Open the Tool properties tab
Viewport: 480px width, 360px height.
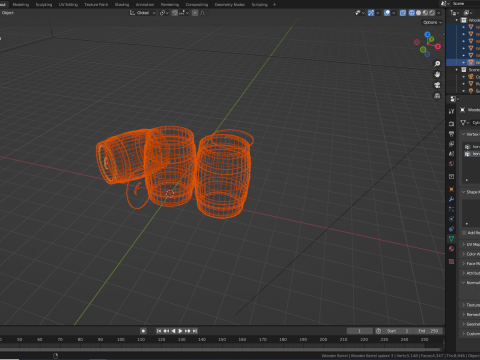451,111
